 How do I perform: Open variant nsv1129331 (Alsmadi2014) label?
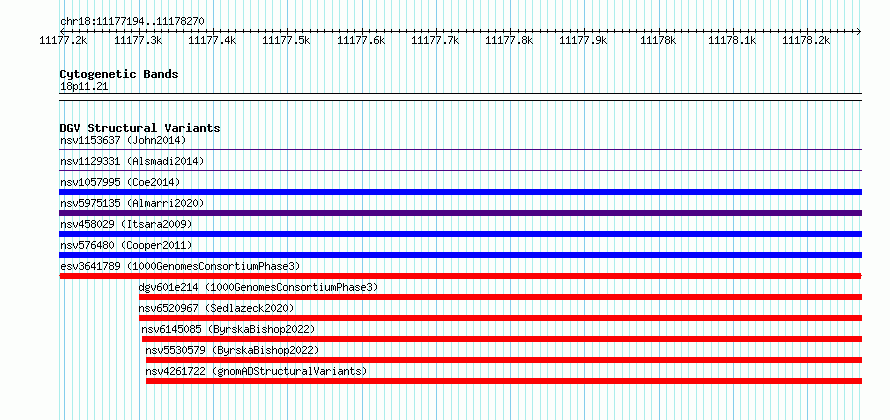click(132, 161)
